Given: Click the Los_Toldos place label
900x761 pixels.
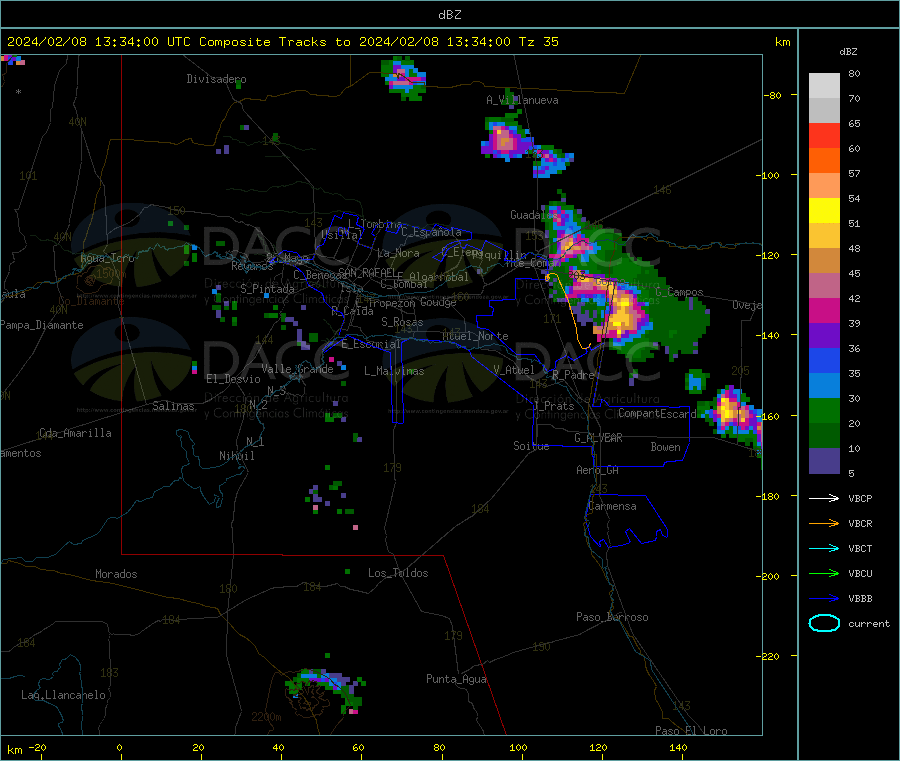Looking at the screenshot, I should (x=398, y=573).
